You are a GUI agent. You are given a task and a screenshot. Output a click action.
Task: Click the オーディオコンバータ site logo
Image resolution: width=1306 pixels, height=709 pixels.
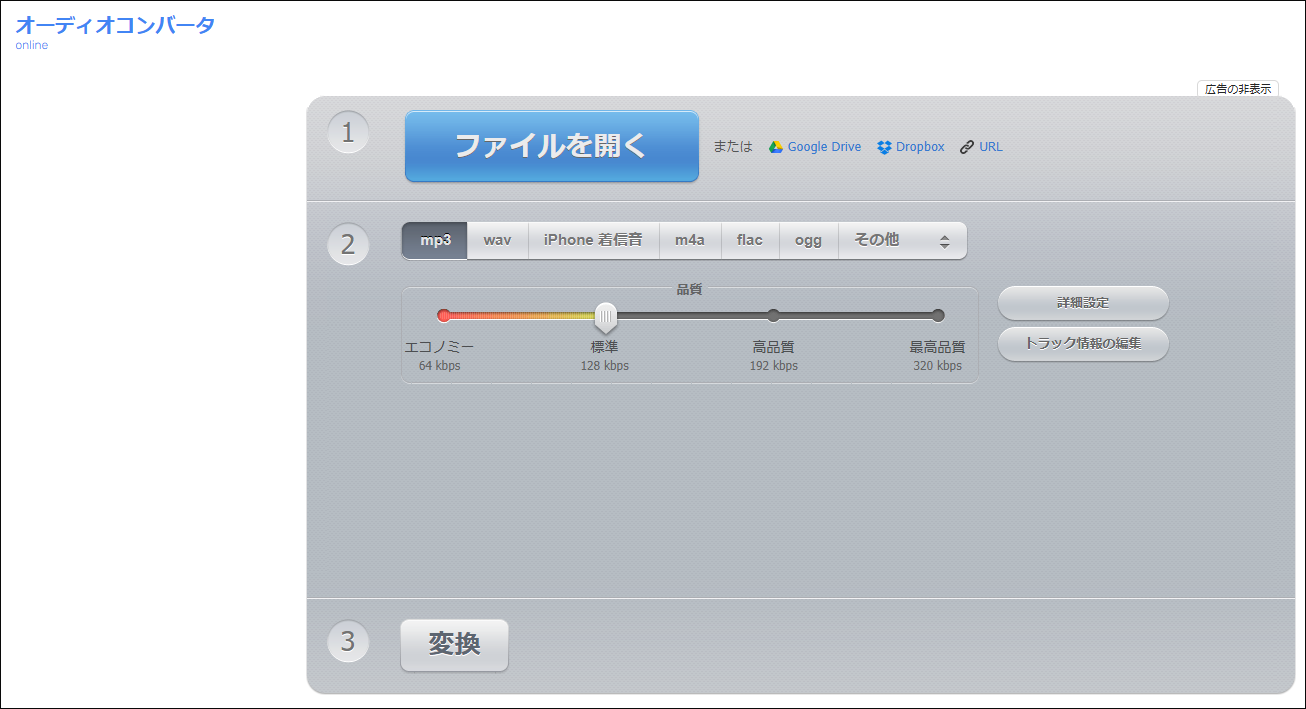[115, 25]
